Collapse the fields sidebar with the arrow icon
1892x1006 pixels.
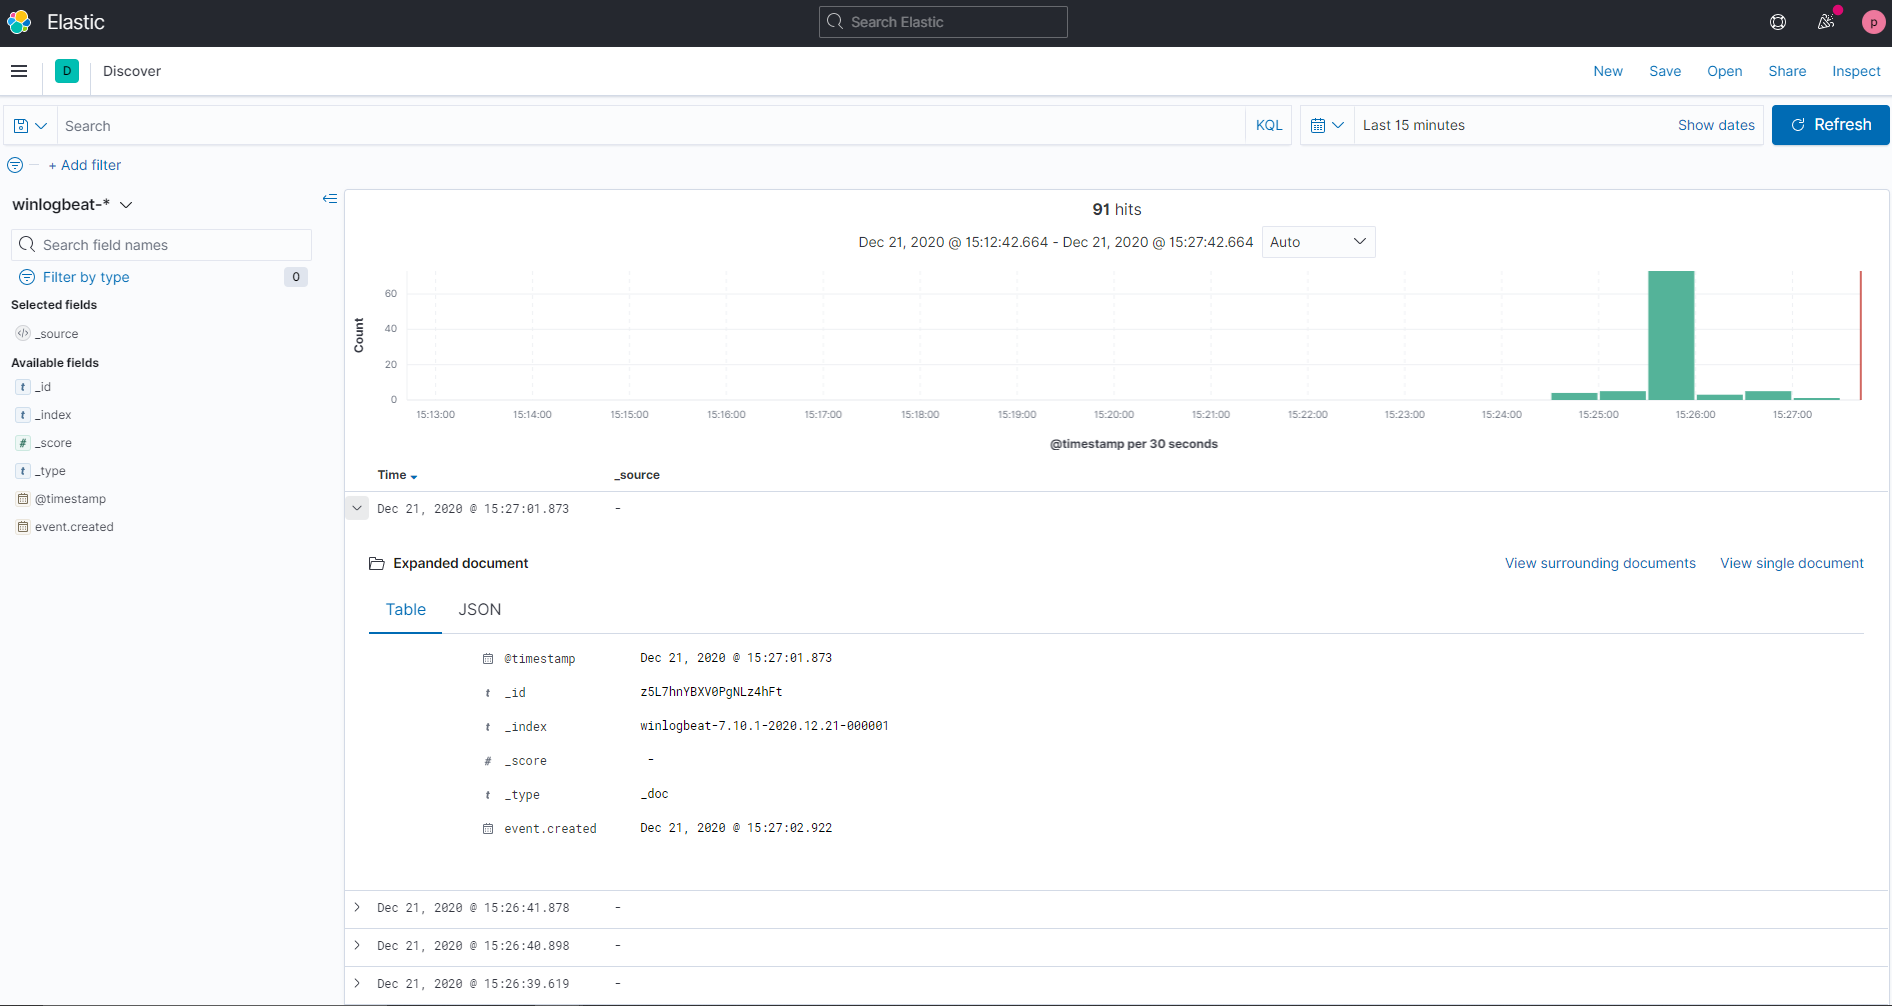(x=330, y=199)
